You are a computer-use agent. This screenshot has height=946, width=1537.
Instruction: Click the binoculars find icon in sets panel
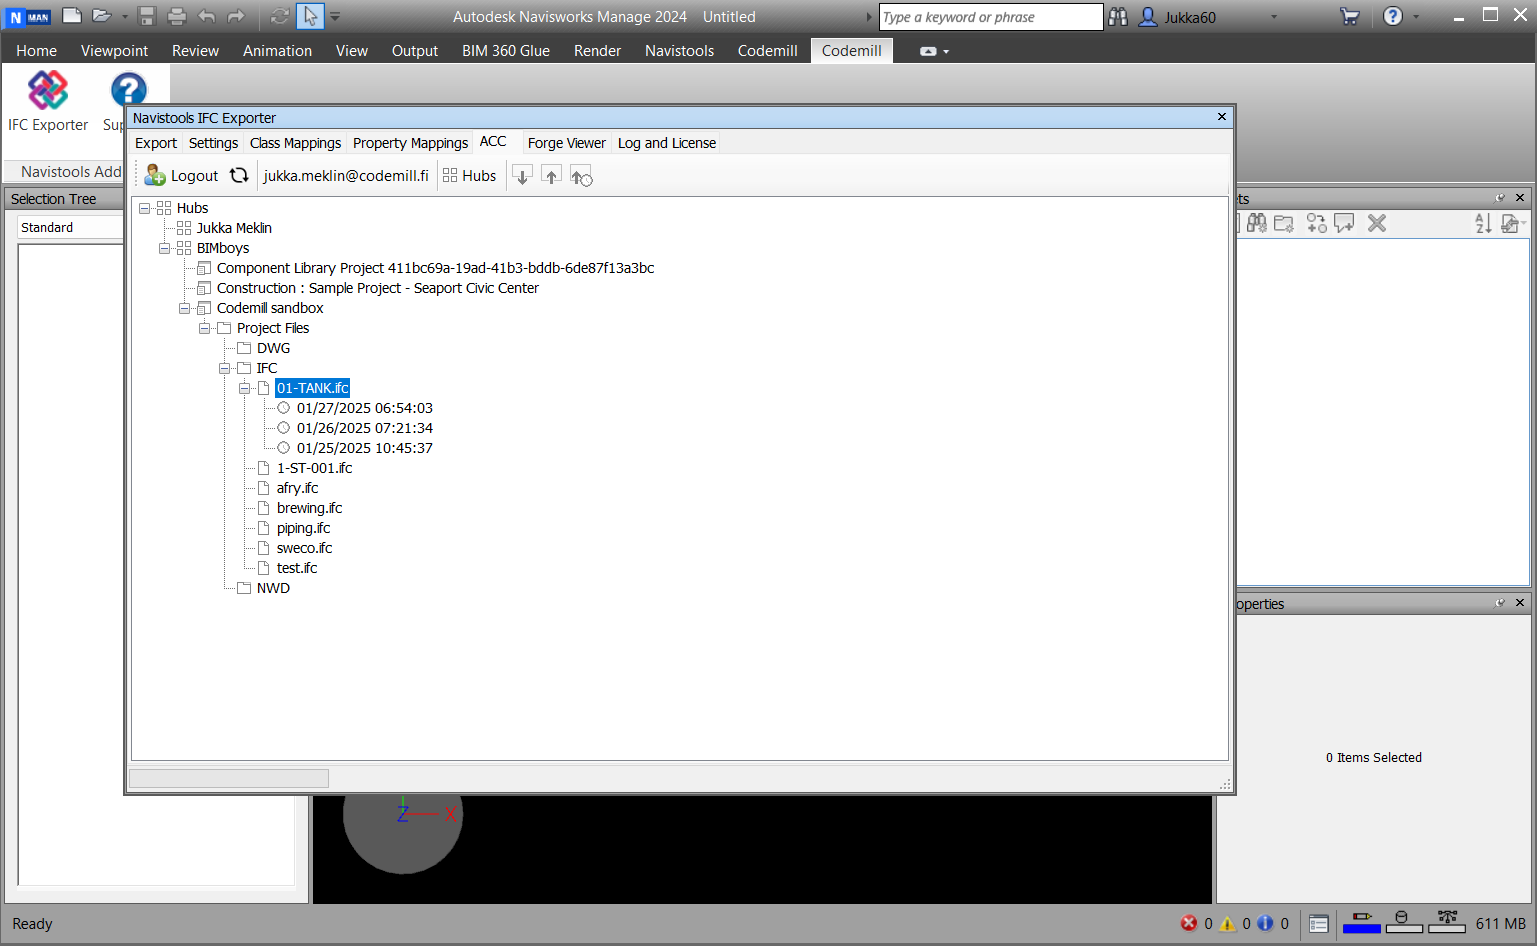[x=1257, y=223]
